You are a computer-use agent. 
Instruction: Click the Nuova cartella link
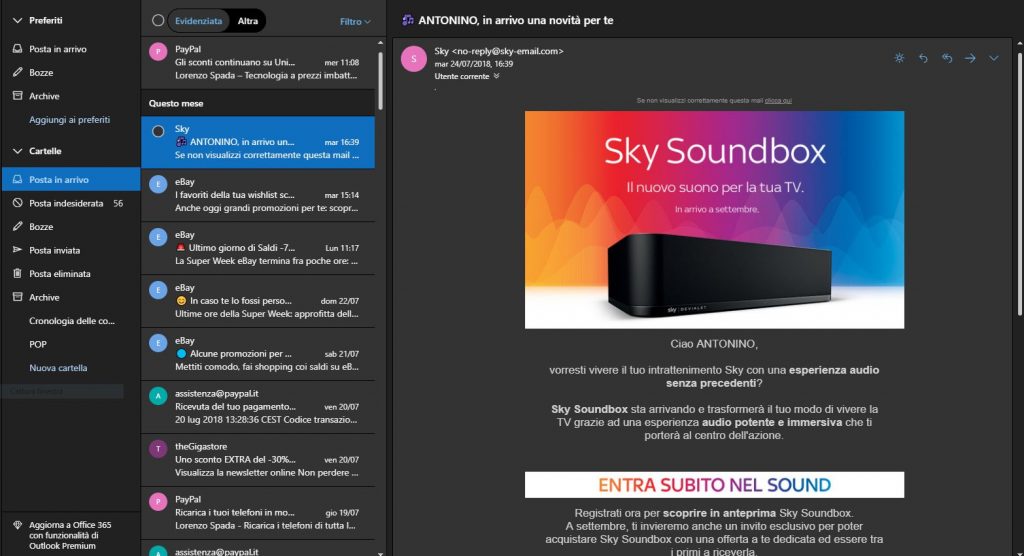[x=58, y=368]
